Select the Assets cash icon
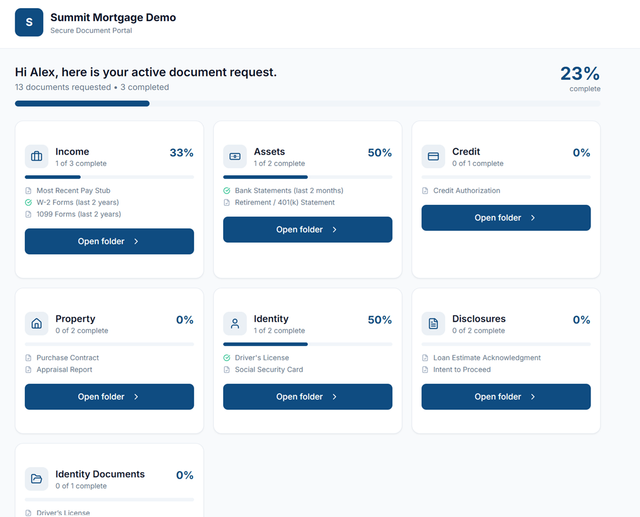 [x=235, y=156]
